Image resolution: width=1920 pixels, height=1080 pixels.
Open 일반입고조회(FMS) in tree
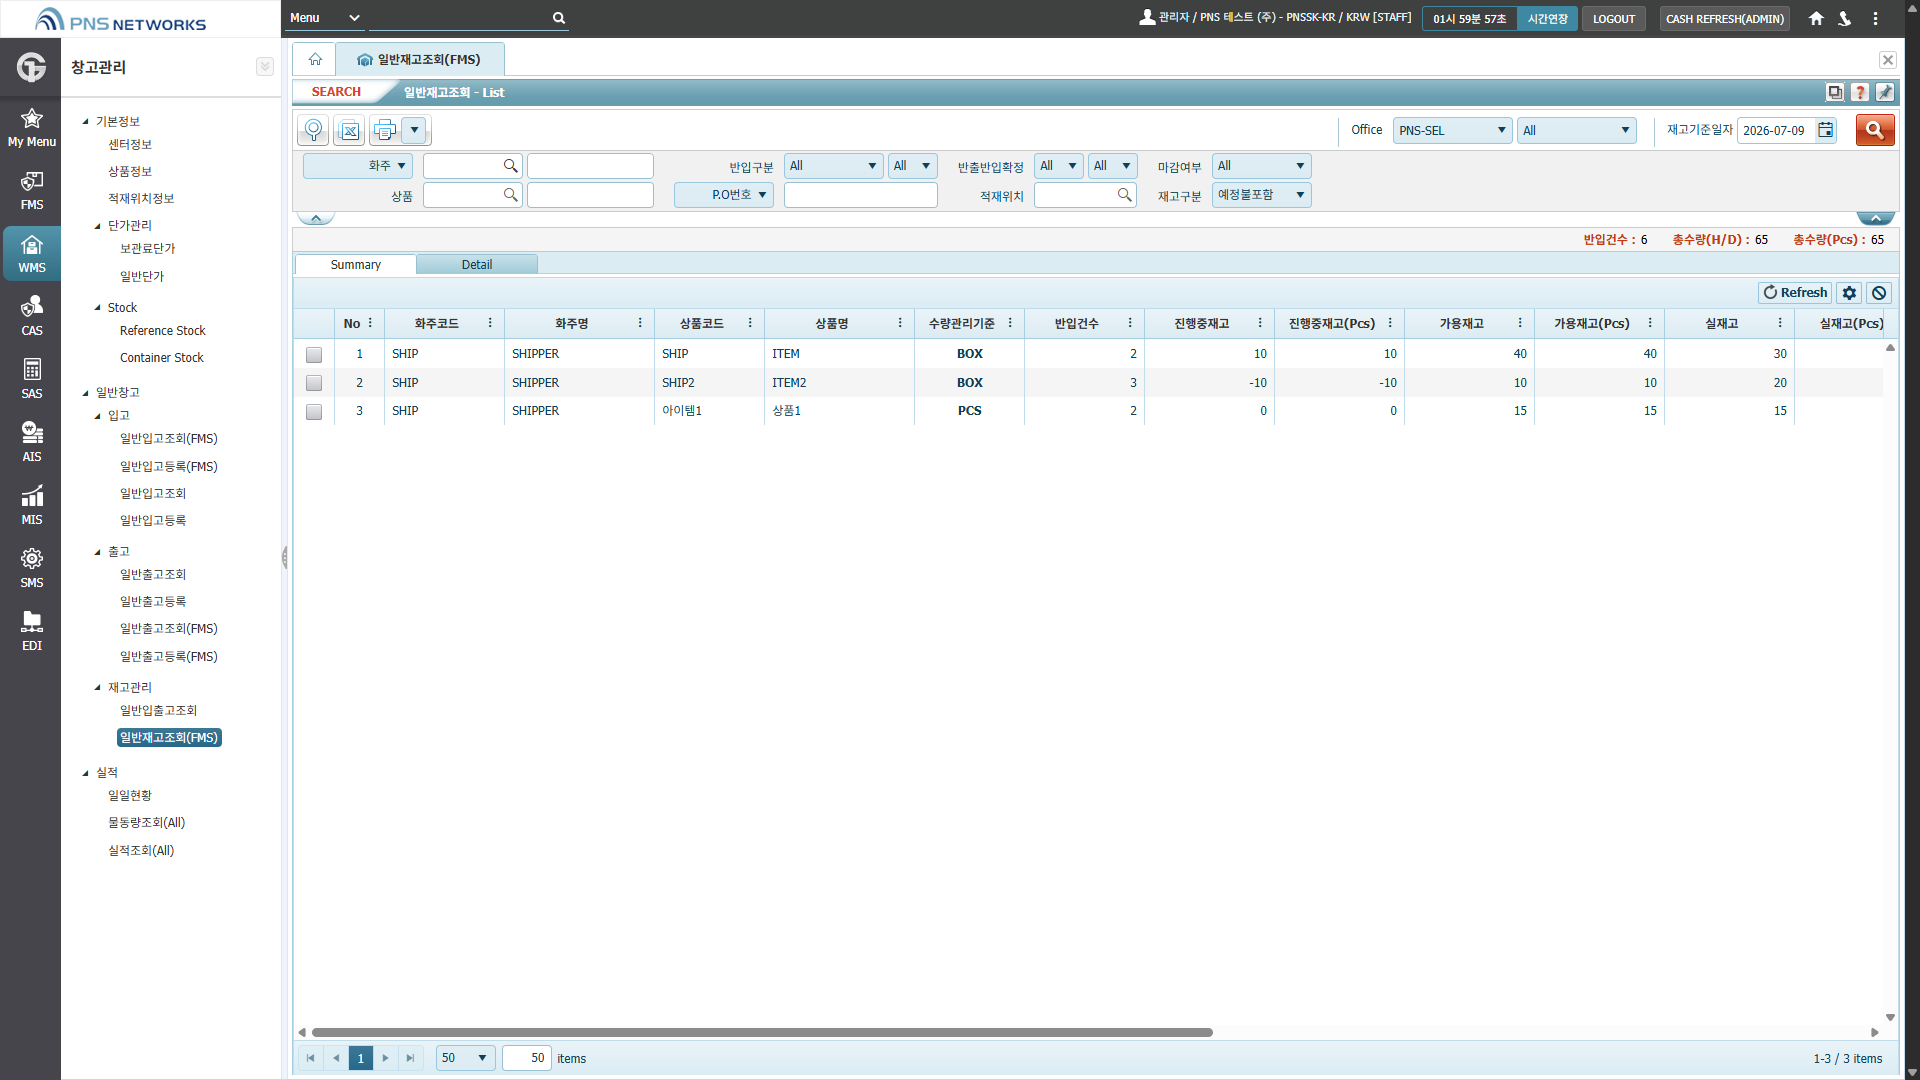click(168, 439)
